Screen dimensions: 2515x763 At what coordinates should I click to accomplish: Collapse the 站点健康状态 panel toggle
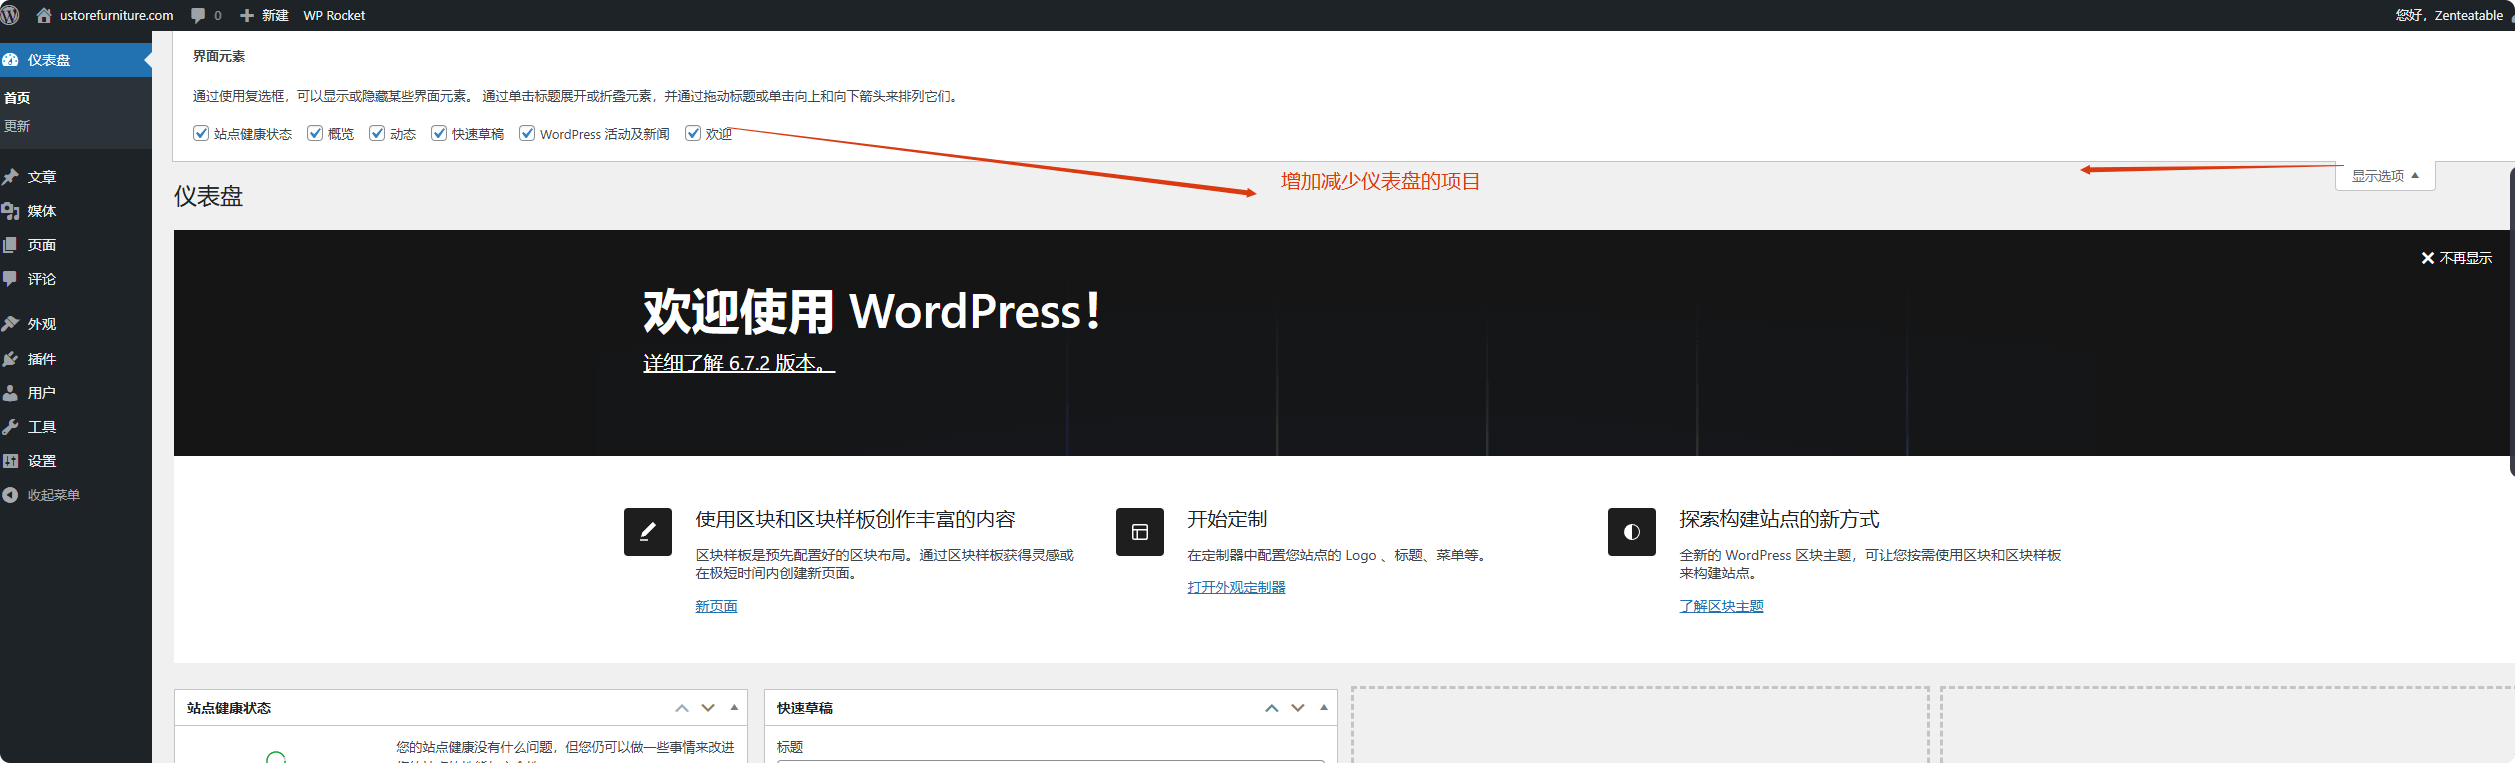pos(734,708)
